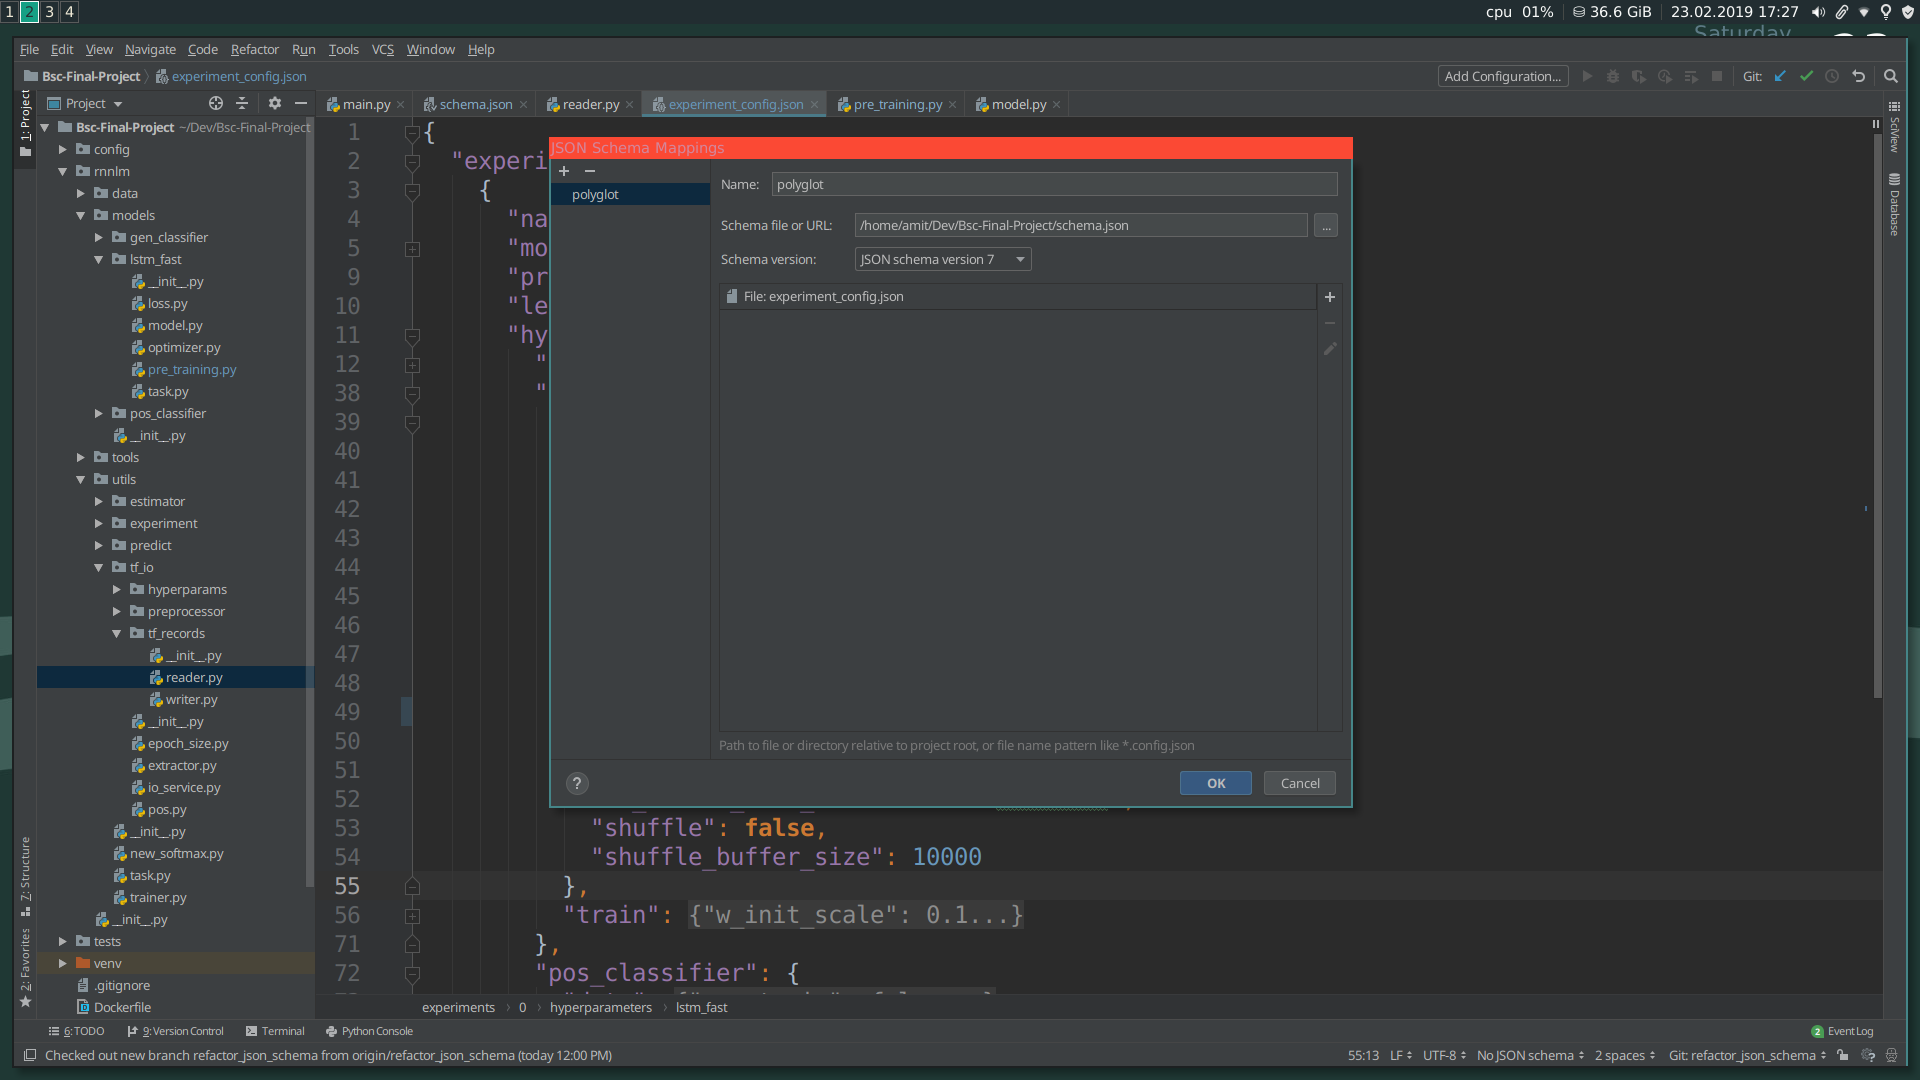This screenshot has height=1080, width=1920.
Task: Switch to the pre_training.py tab
Action: [x=897, y=104]
